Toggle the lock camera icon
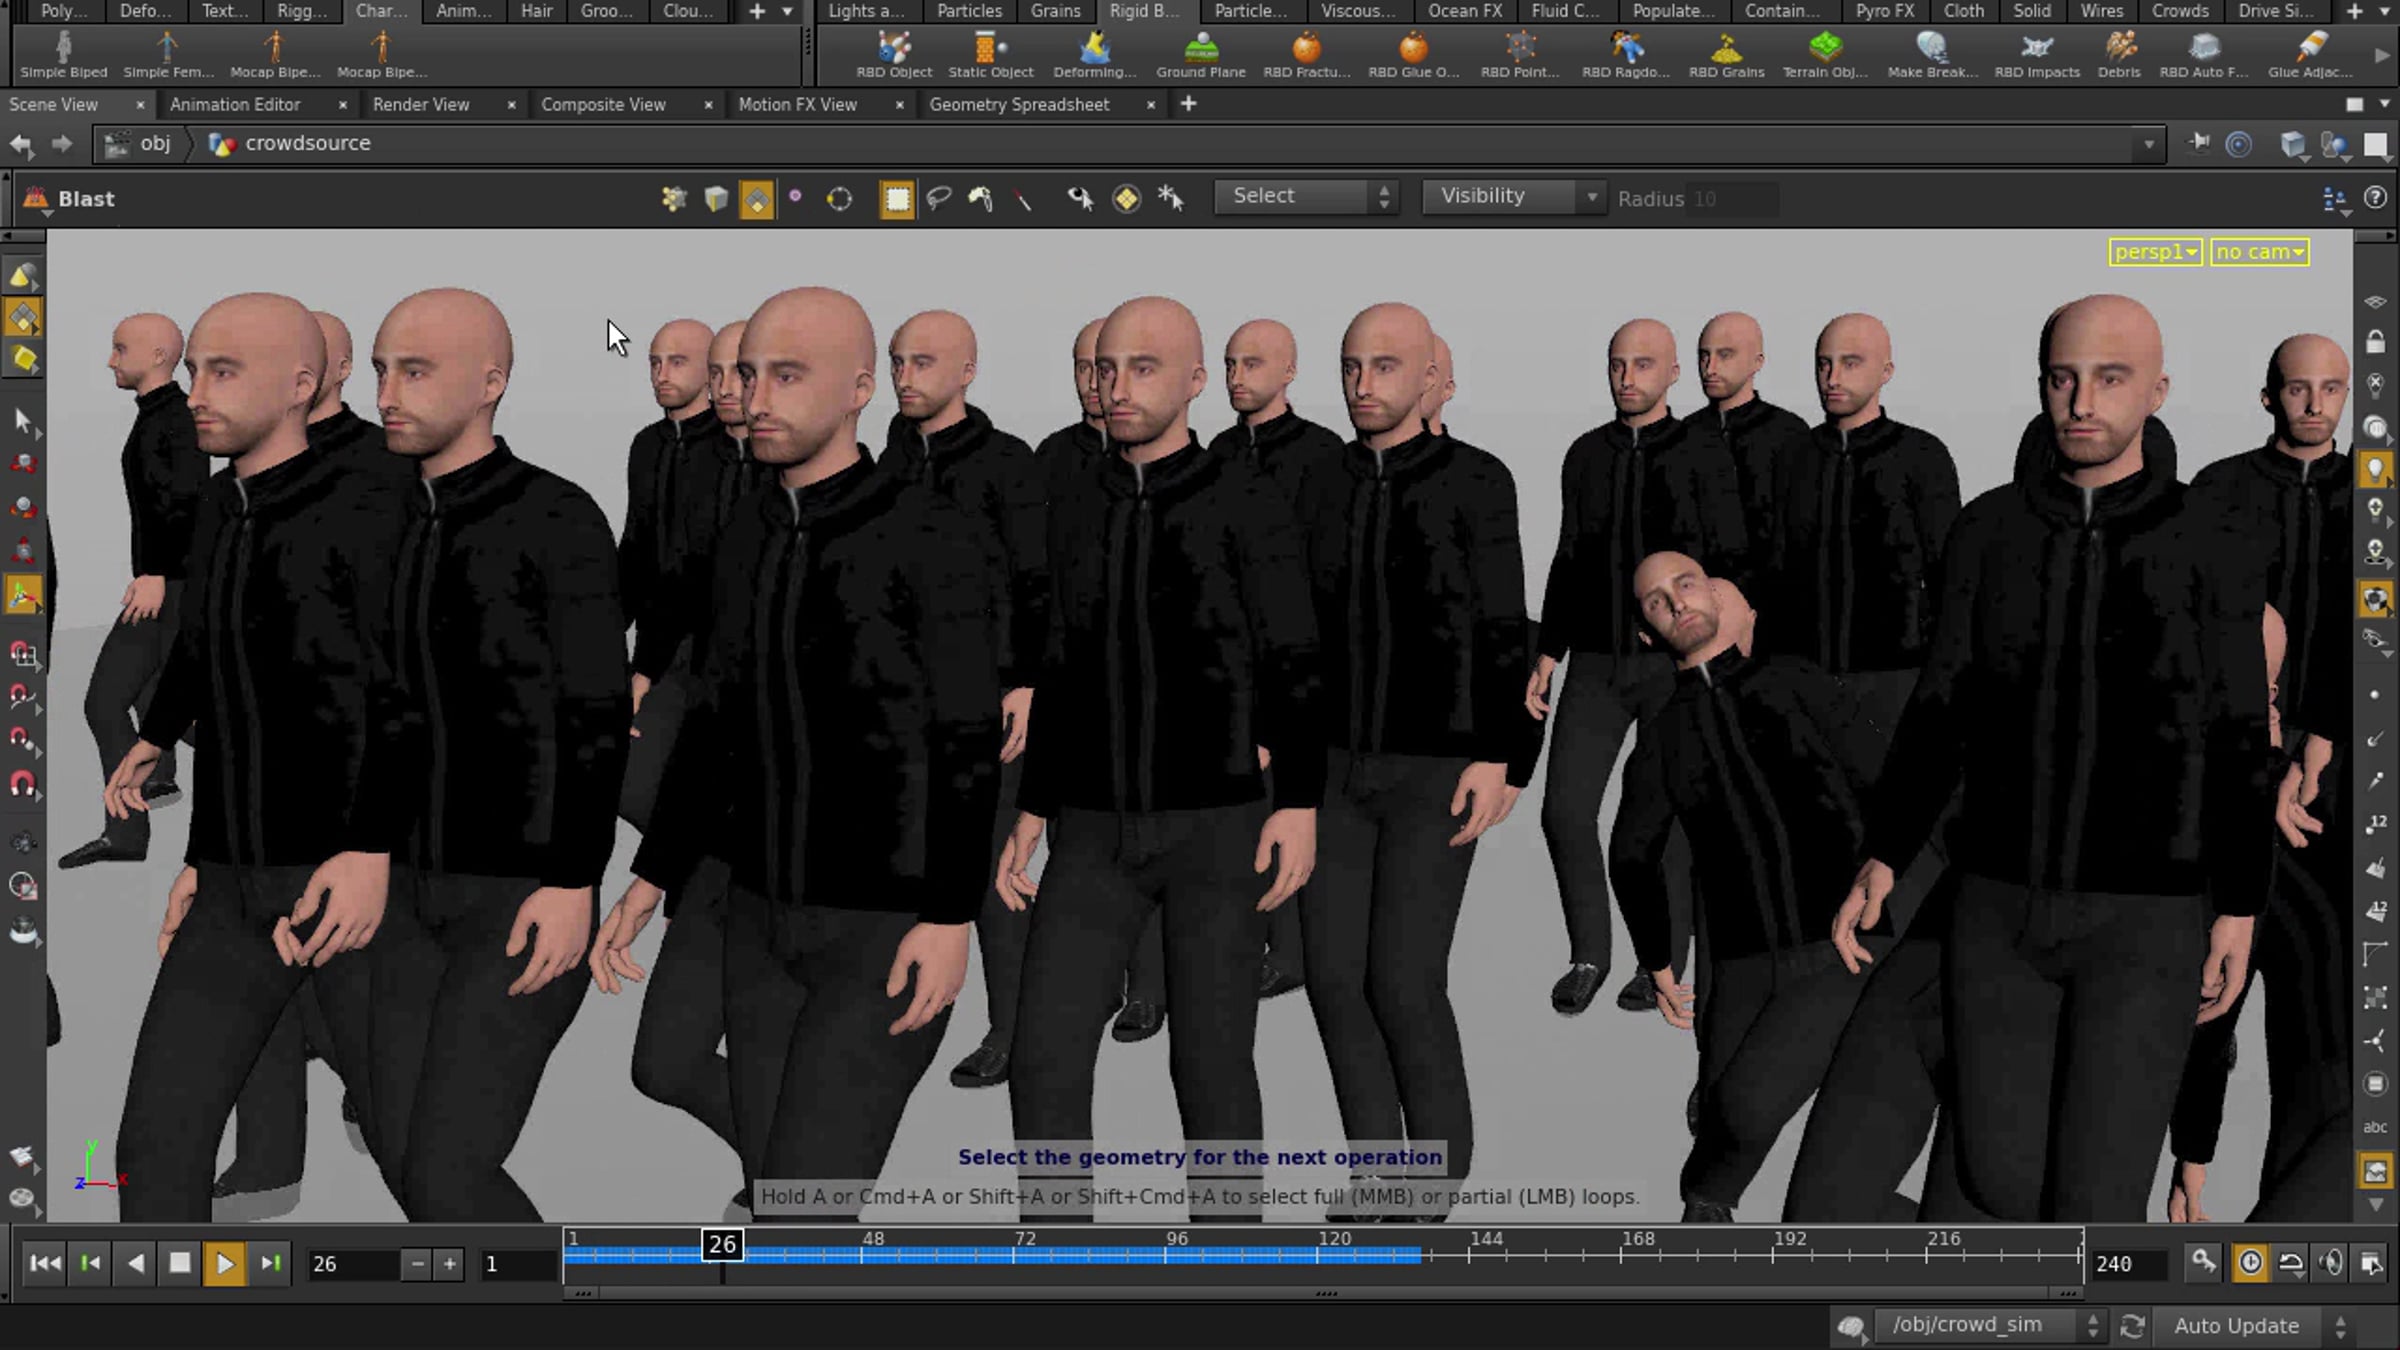The width and height of the screenshot is (2400, 1350). pos(2375,343)
